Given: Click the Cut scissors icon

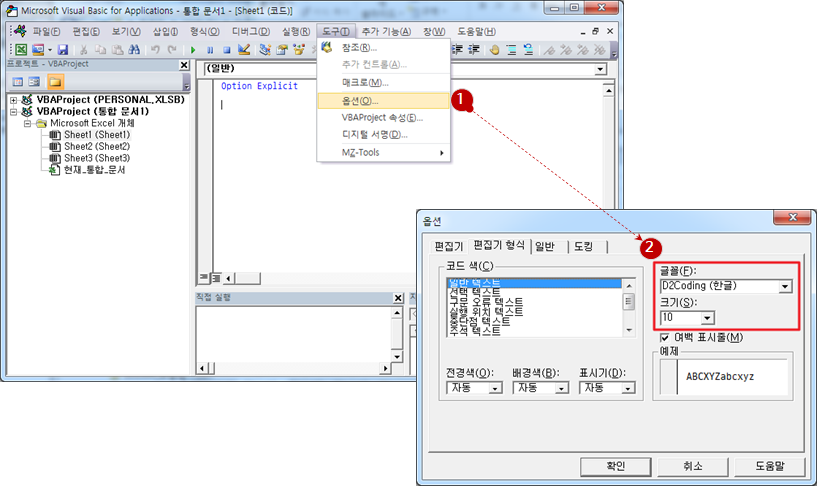Looking at the screenshot, I should pyautogui.click(x=83, y=49).
